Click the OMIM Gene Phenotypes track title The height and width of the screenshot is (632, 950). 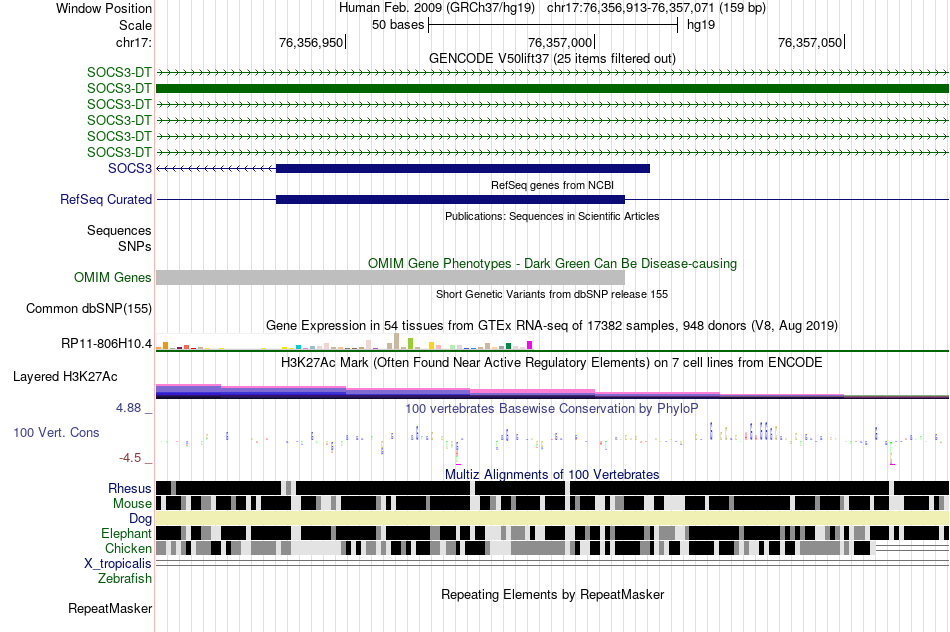(x=553, y=264)
